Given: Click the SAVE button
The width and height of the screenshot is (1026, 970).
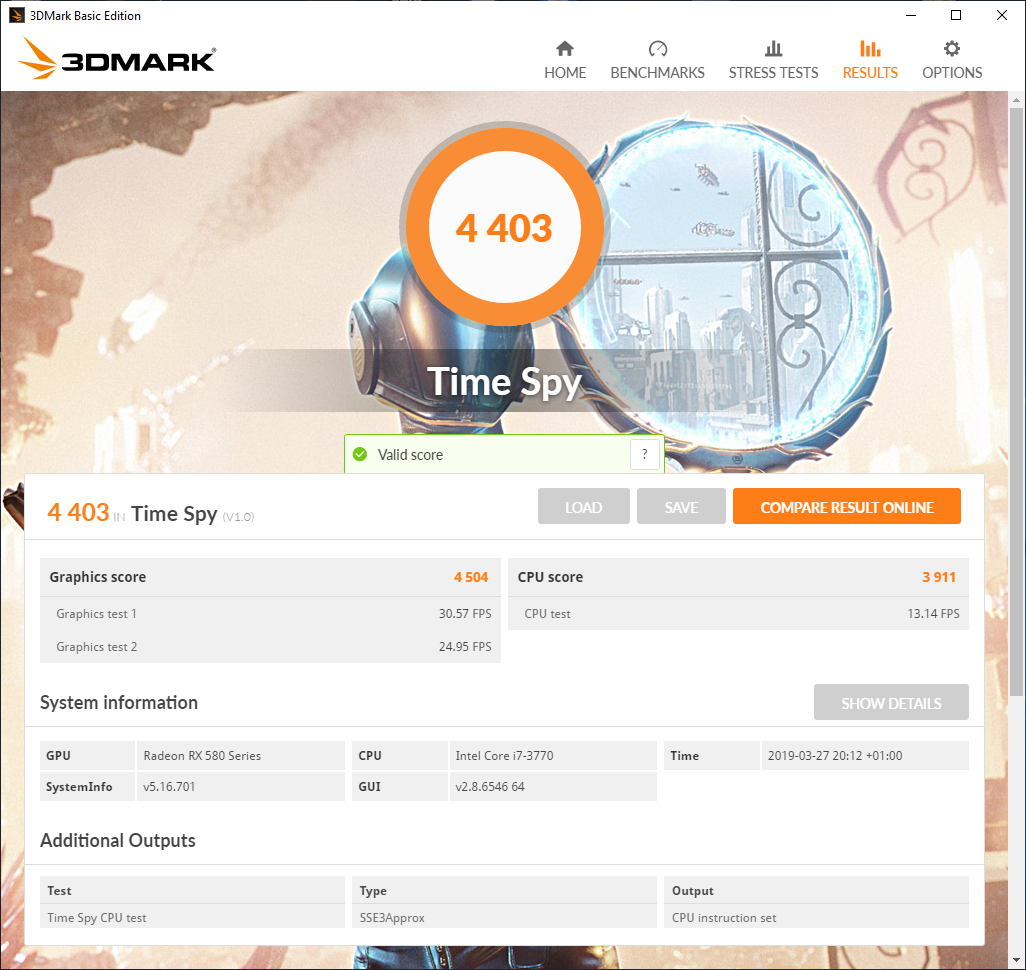Looking at the screenshot, I should click(x=681, y=507).
